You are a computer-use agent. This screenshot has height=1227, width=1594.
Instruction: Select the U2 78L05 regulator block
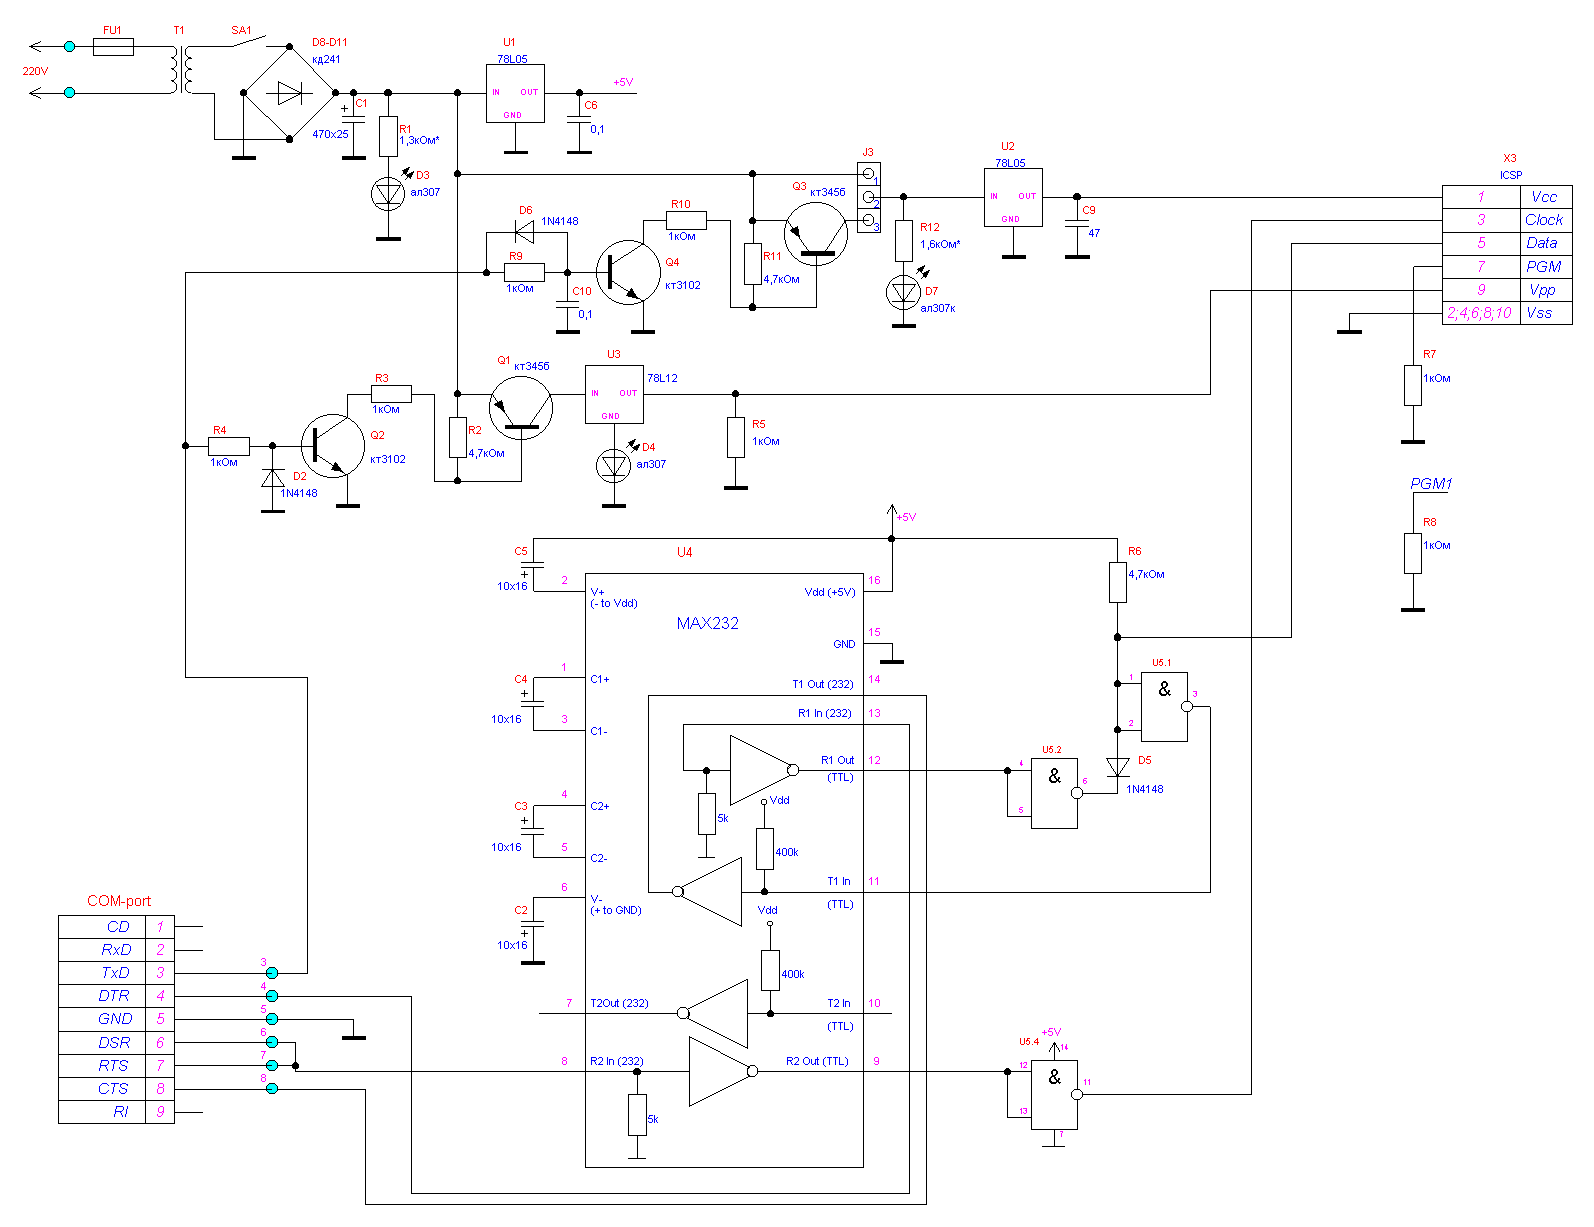1013,197
